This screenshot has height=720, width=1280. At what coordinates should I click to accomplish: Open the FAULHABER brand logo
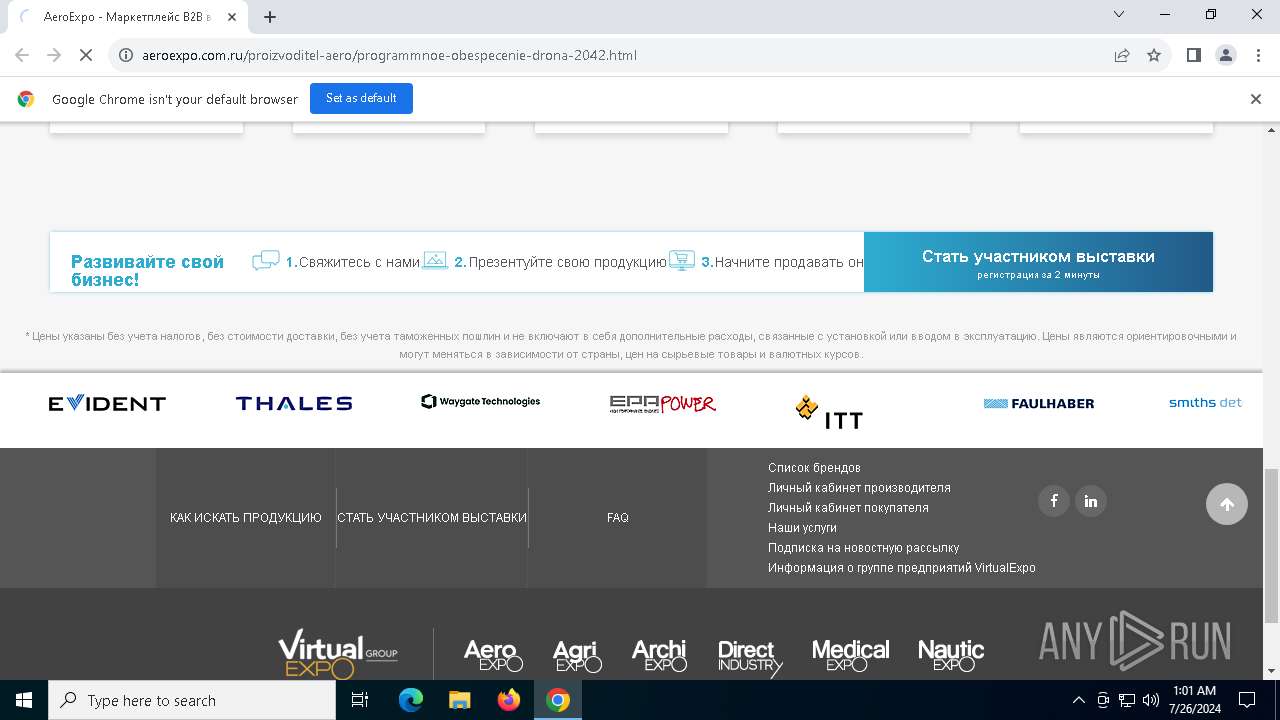coord(1039,403)
